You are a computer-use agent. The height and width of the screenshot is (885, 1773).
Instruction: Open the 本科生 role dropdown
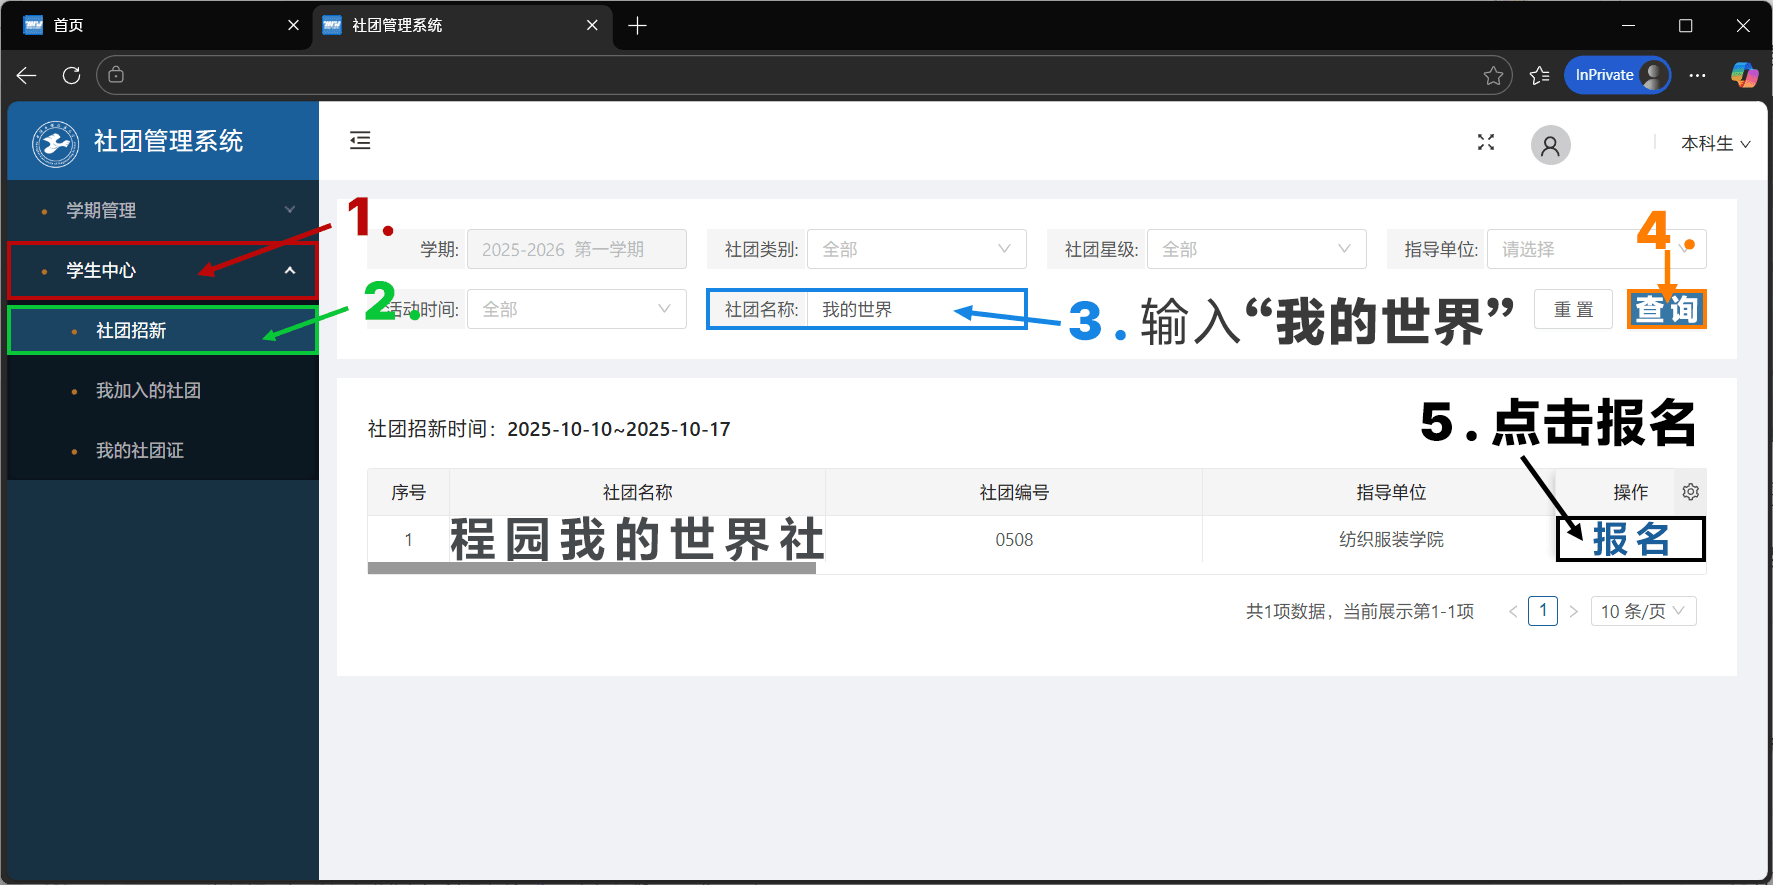coord(1714,144)
